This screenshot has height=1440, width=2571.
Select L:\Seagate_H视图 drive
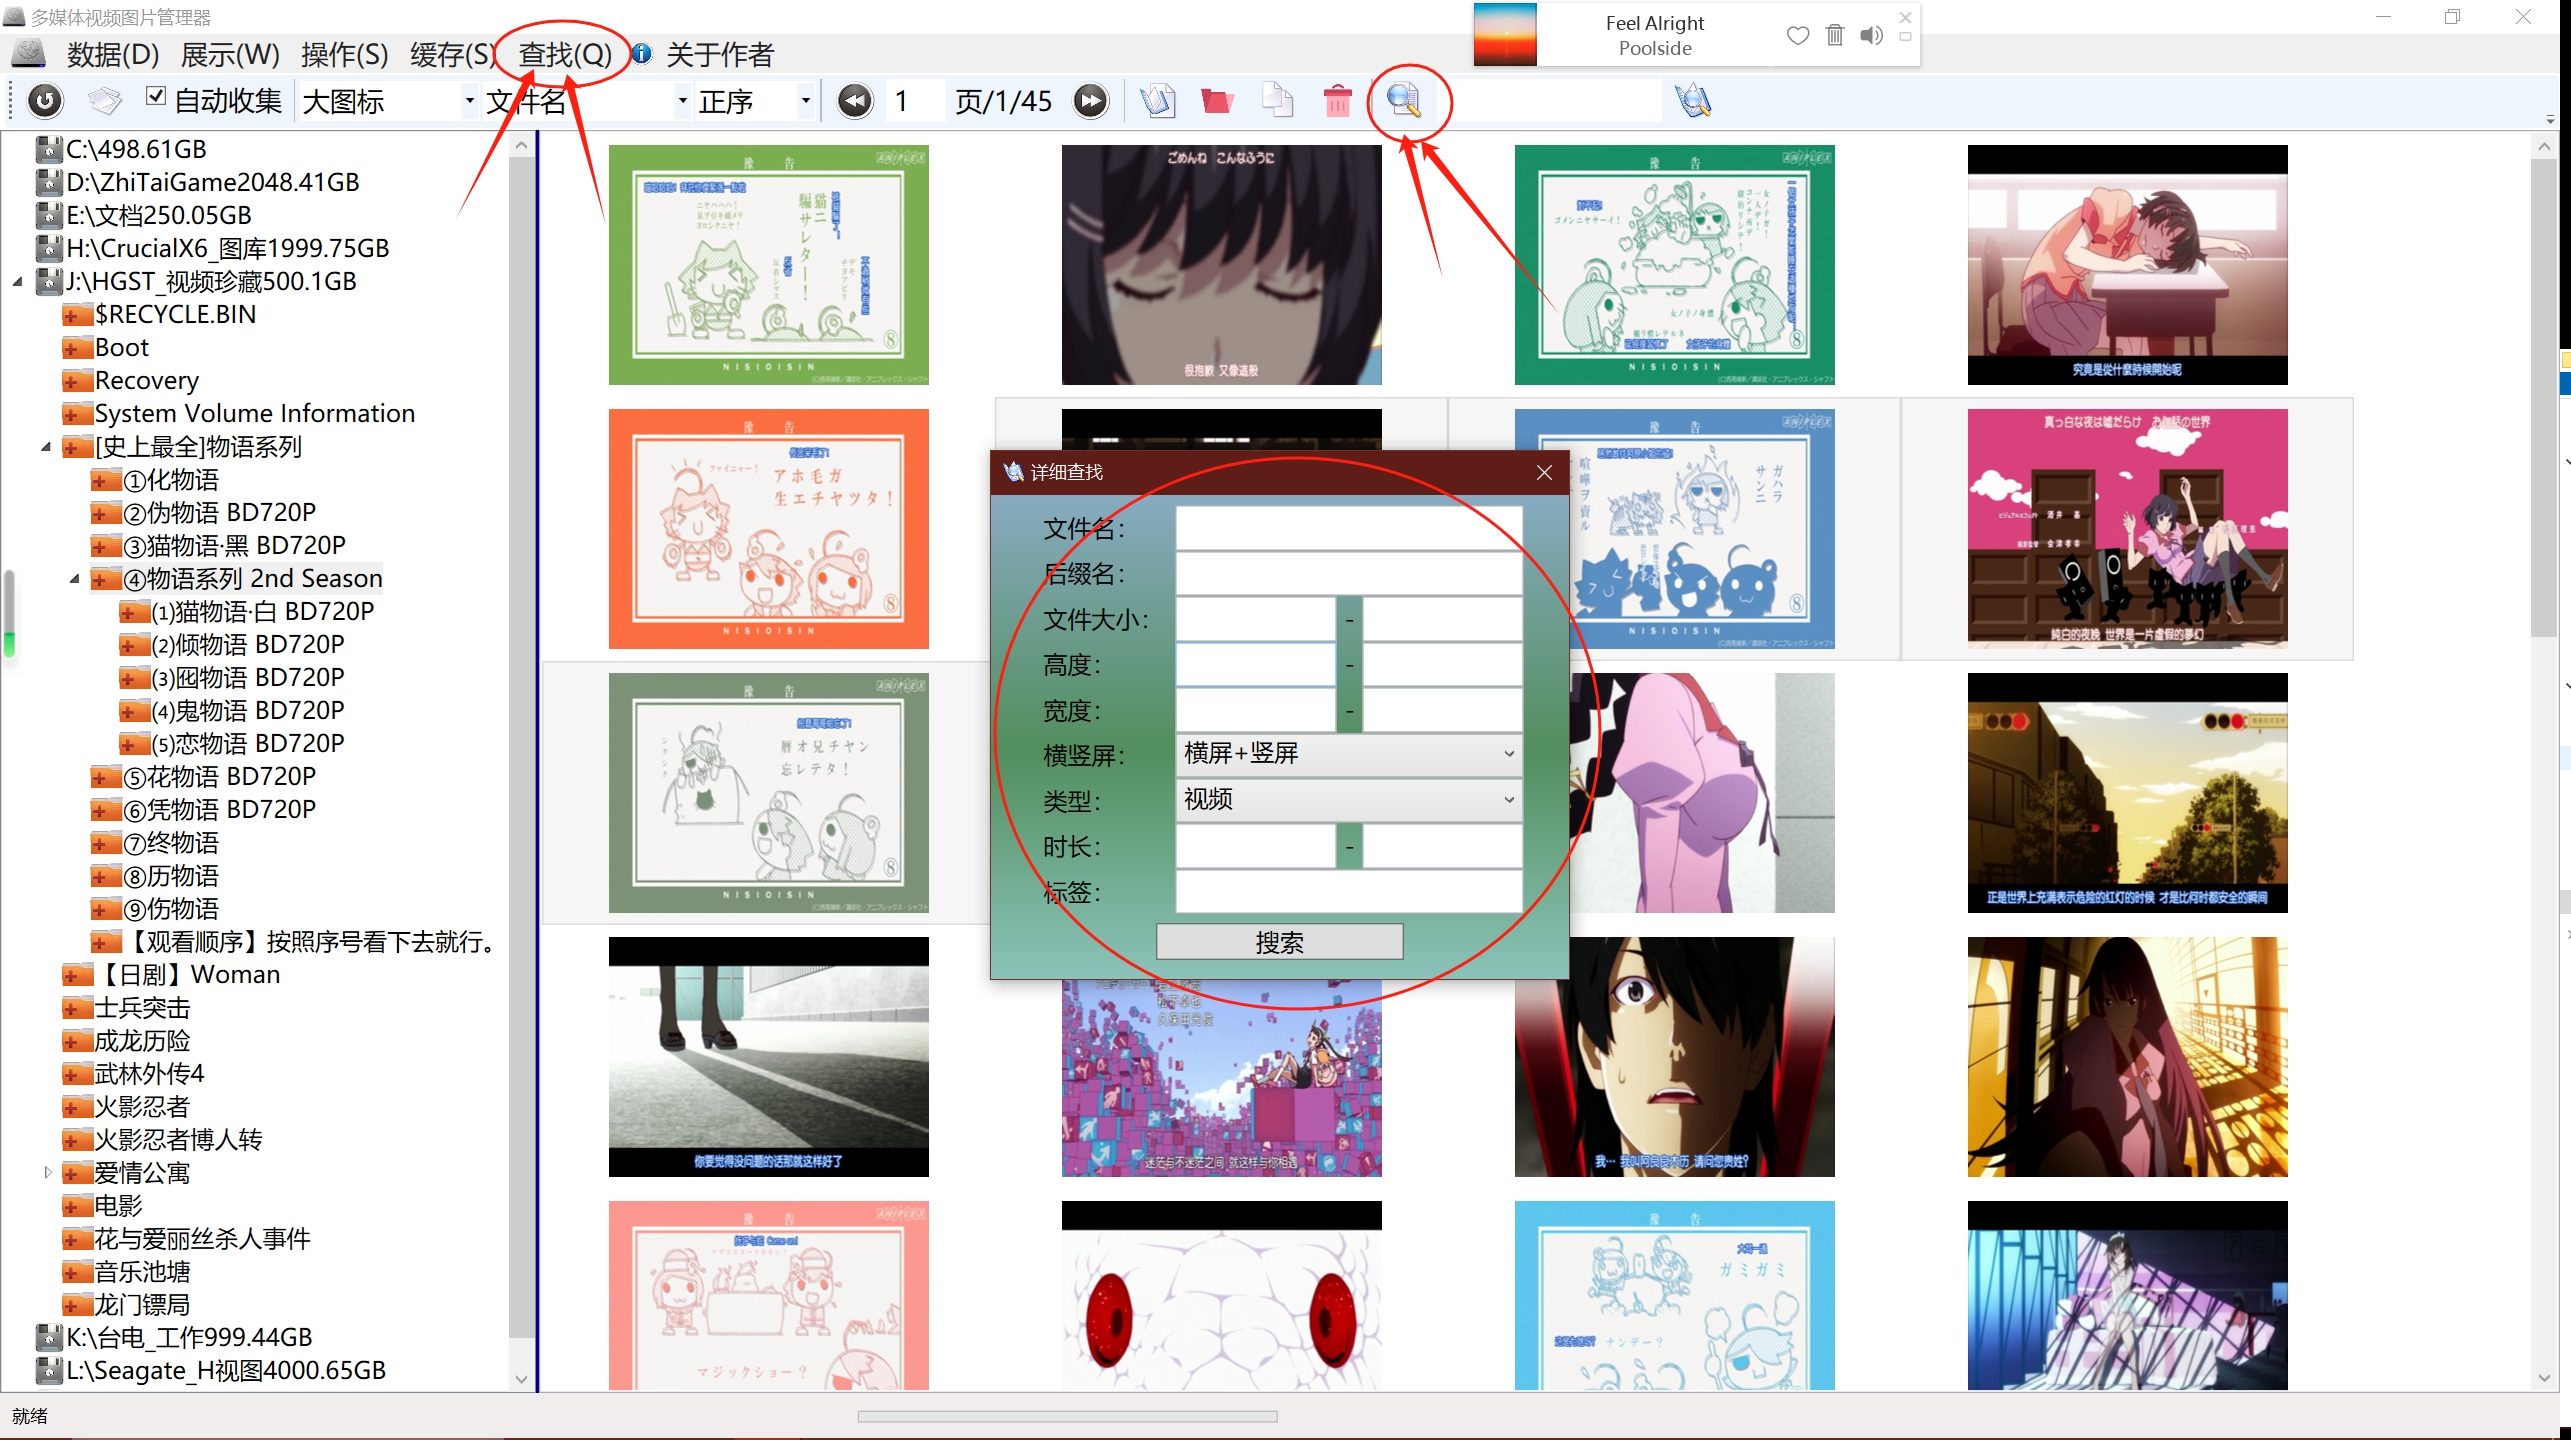[x=226, y=1370]
